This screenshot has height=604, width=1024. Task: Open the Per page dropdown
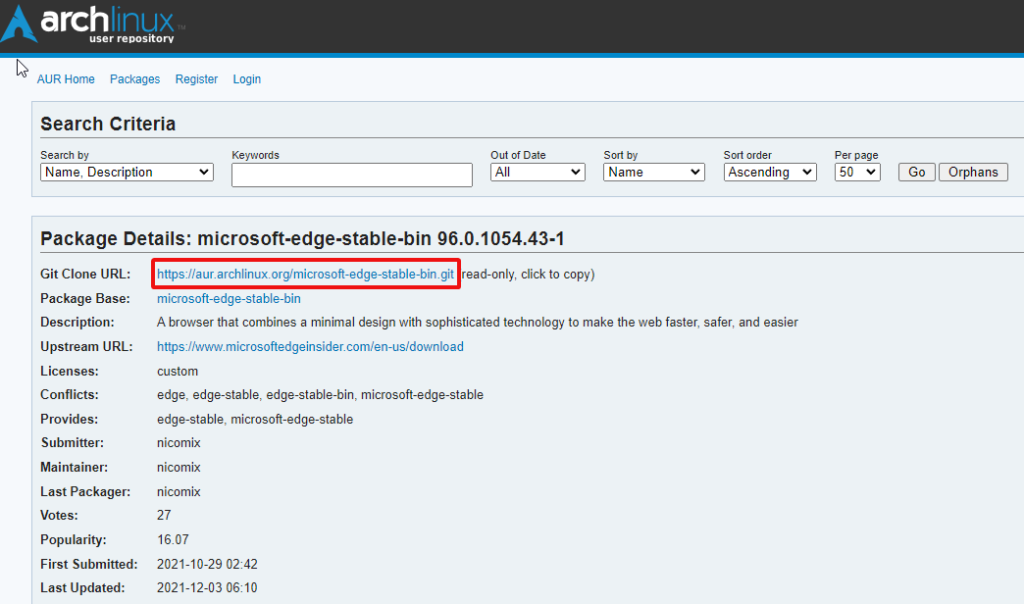[856, 172]
